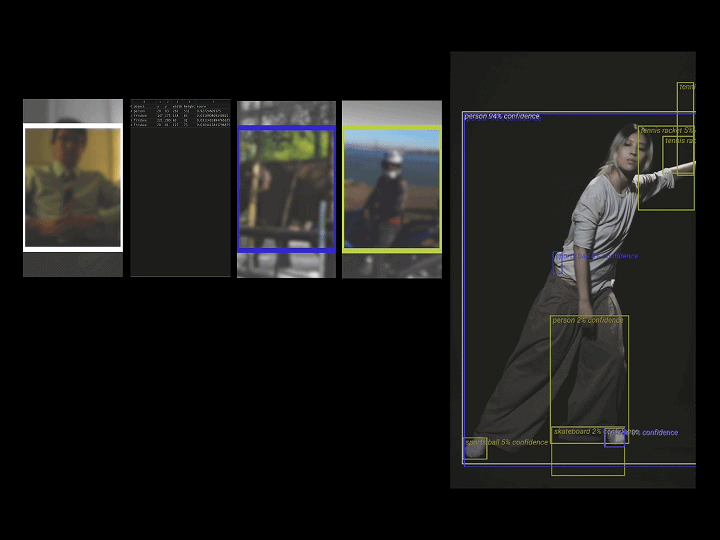Click the 'skateboard 2%' label near the shoe

coord(577,432)
